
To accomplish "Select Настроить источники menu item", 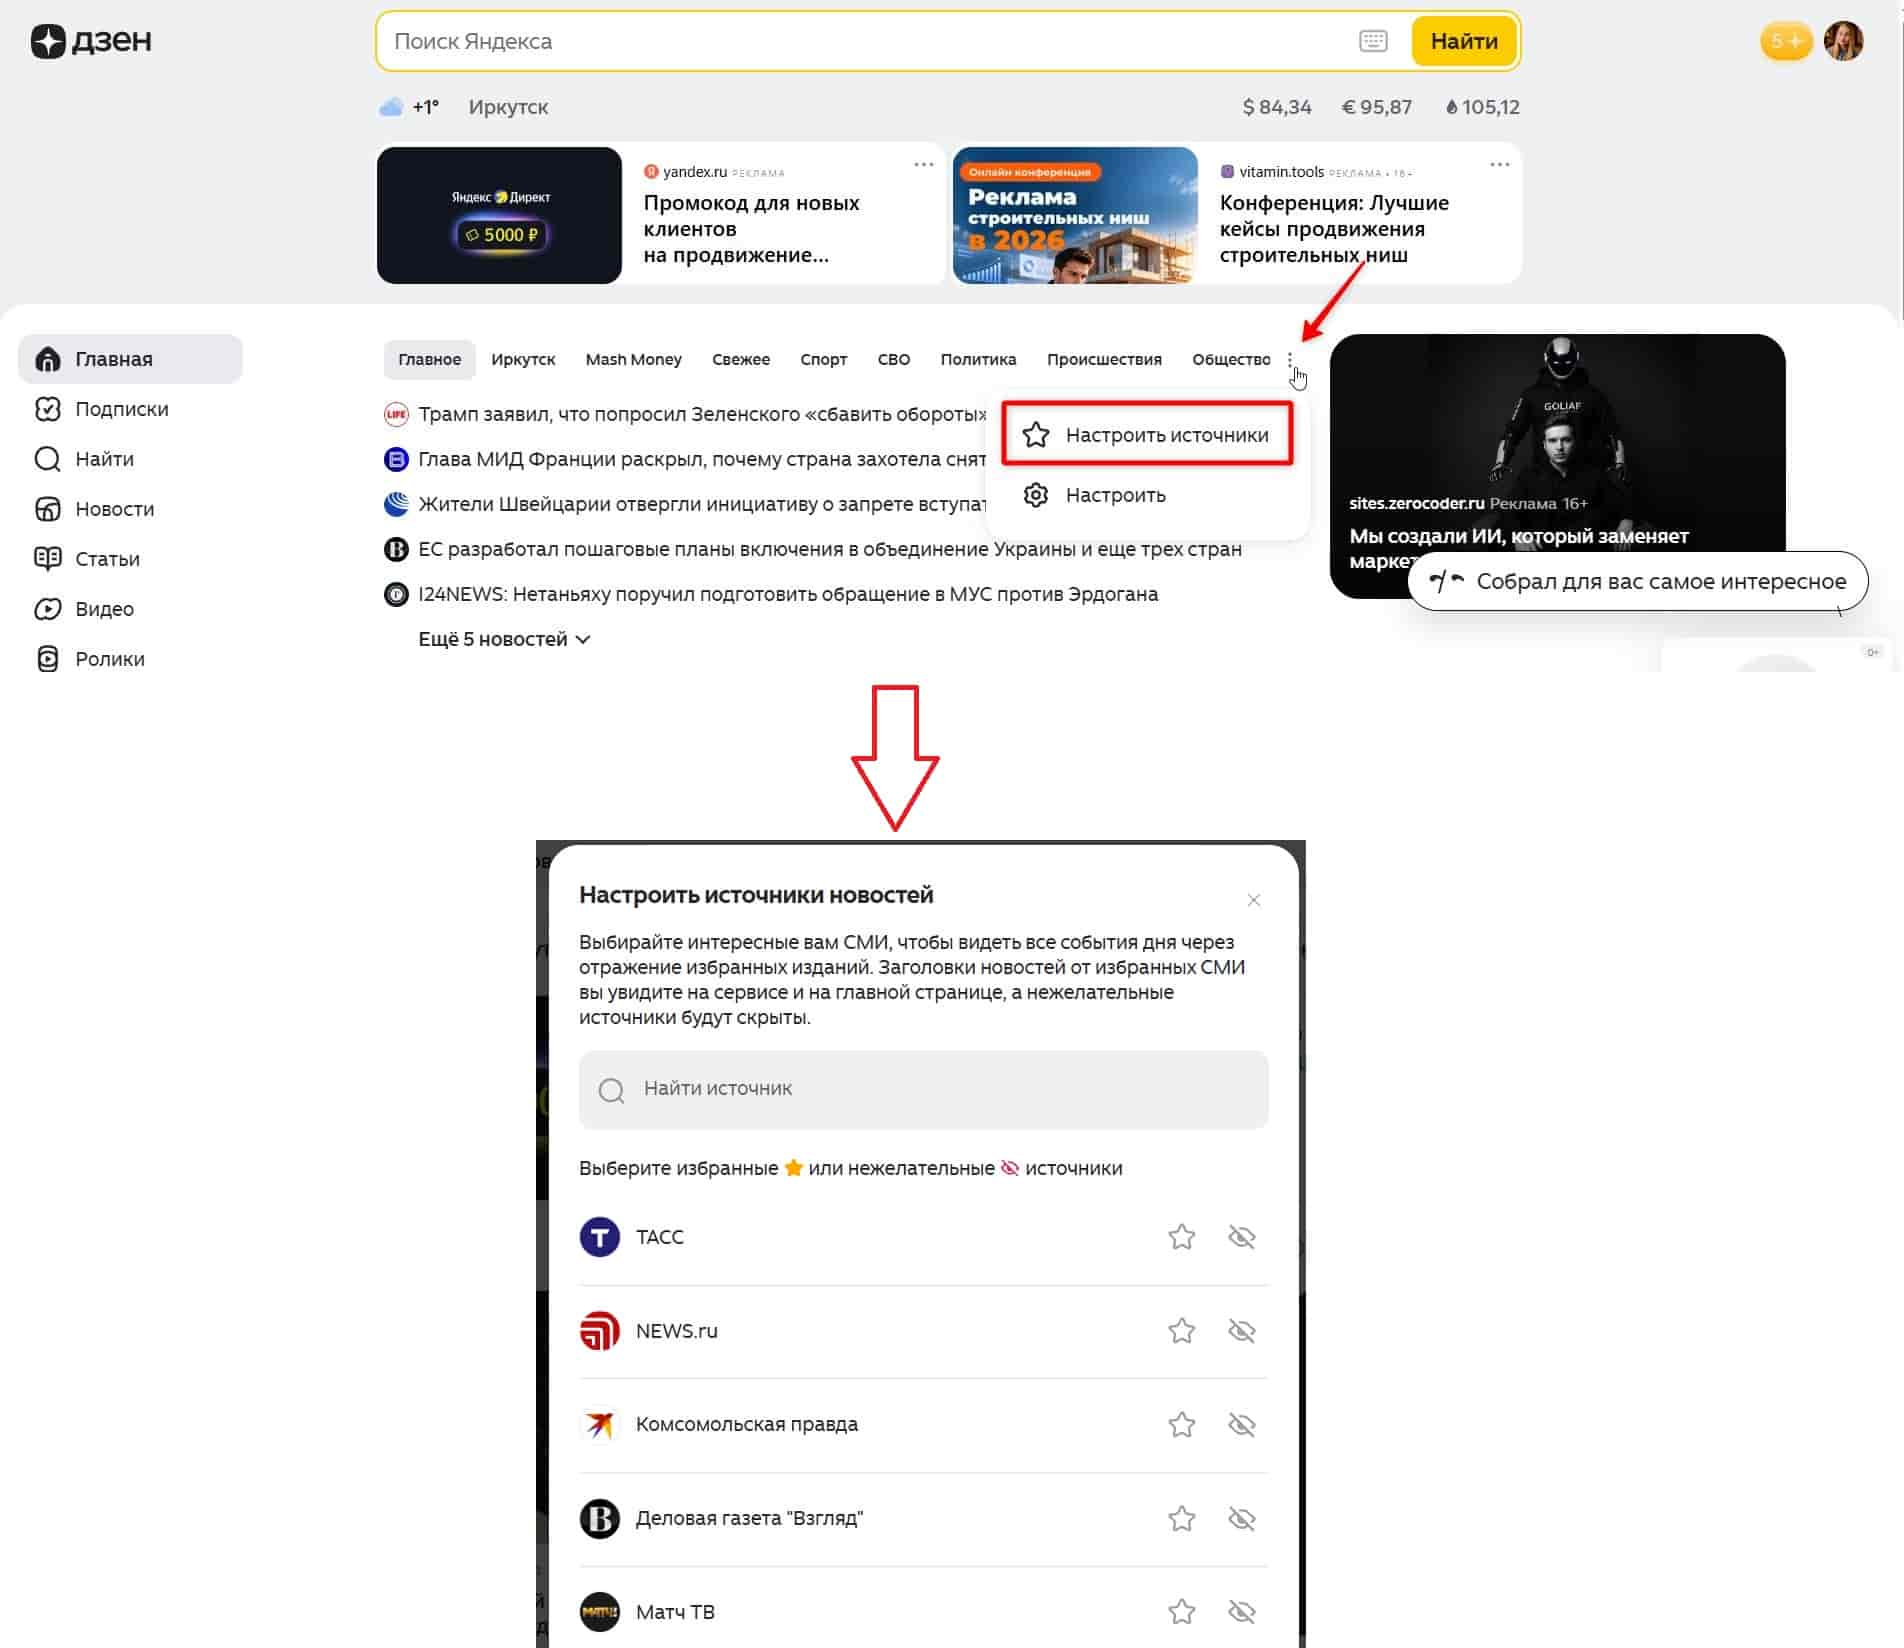I will [x=1147, y=435].
